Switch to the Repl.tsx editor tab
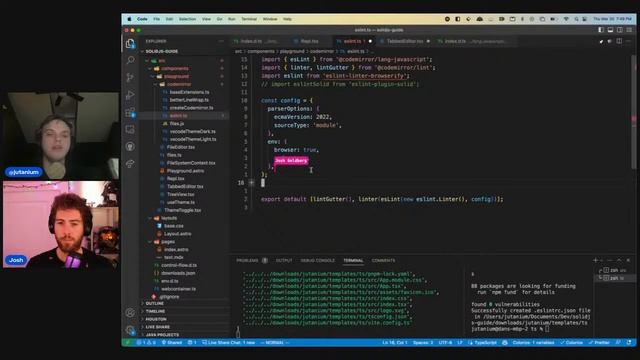The width and height of the screenshot is (640, 360). 309,41
